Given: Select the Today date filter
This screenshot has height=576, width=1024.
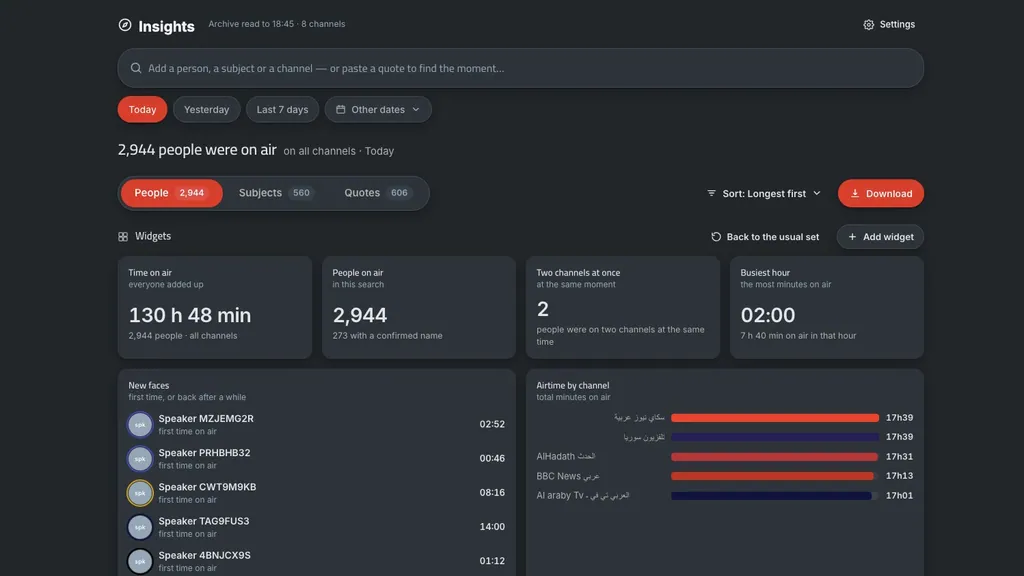Looking at the screenshot, I should pyautogui.click(x=142, y=109).
